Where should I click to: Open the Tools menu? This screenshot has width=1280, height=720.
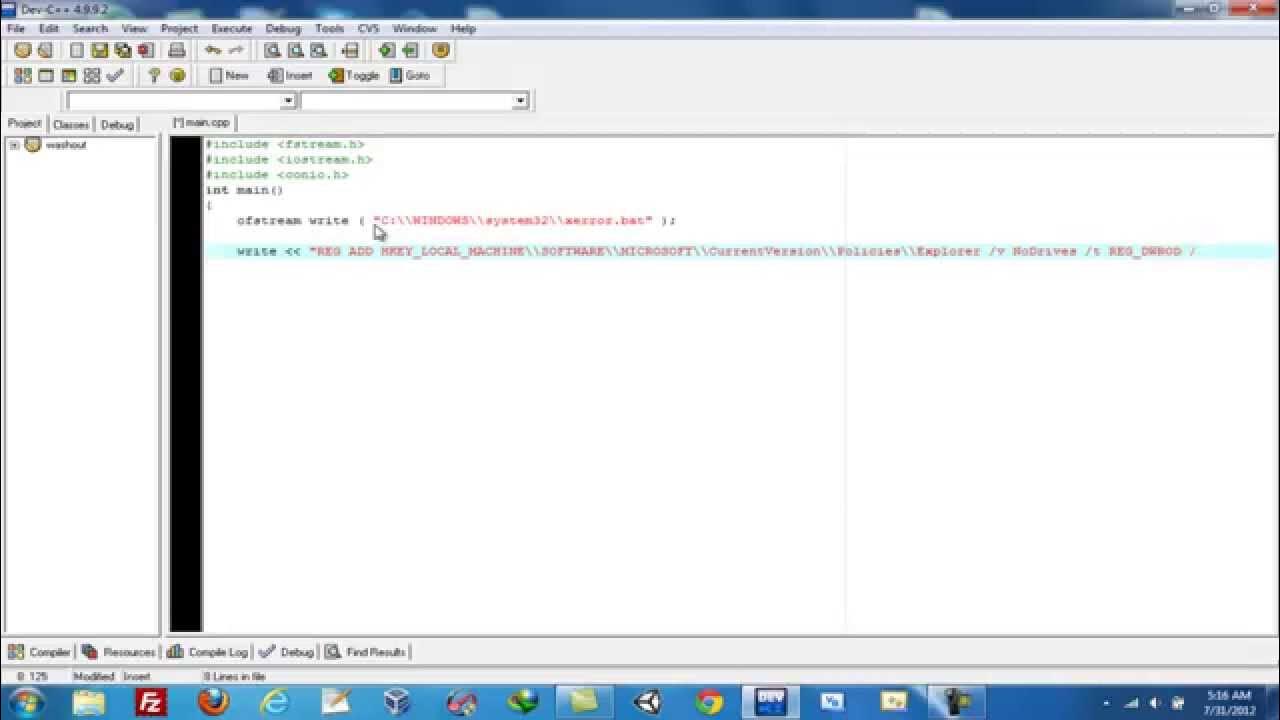(329, 28)
